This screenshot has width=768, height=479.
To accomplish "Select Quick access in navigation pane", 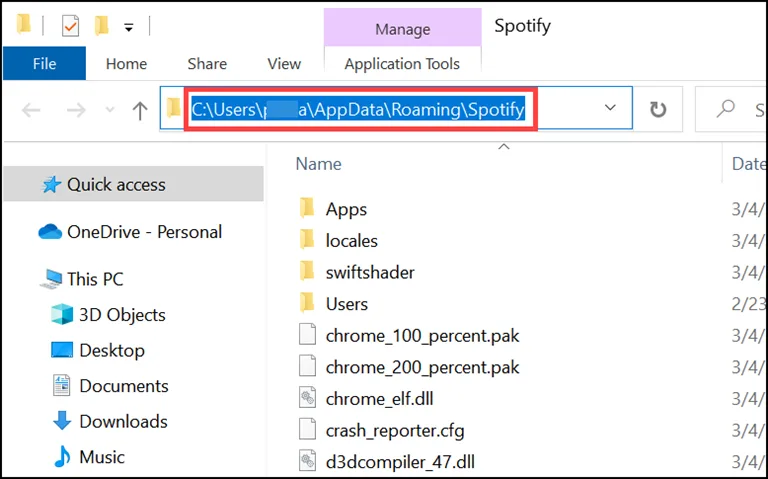I will [133, 185].
